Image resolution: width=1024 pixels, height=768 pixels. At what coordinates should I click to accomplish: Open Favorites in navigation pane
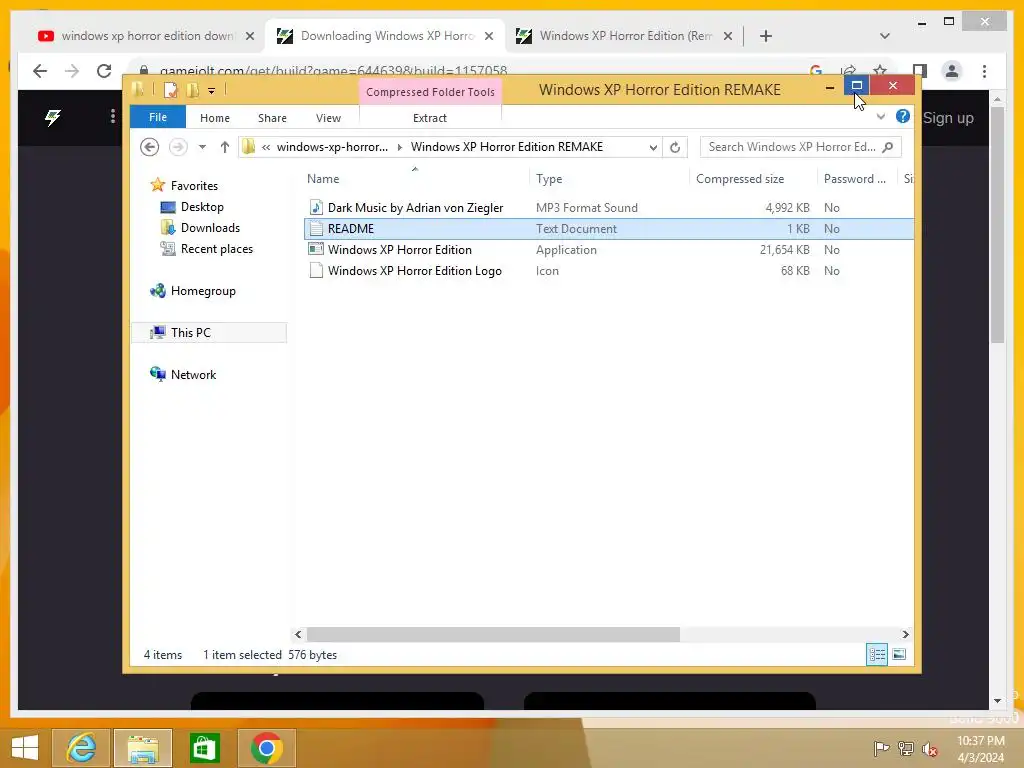pos(194,185)
